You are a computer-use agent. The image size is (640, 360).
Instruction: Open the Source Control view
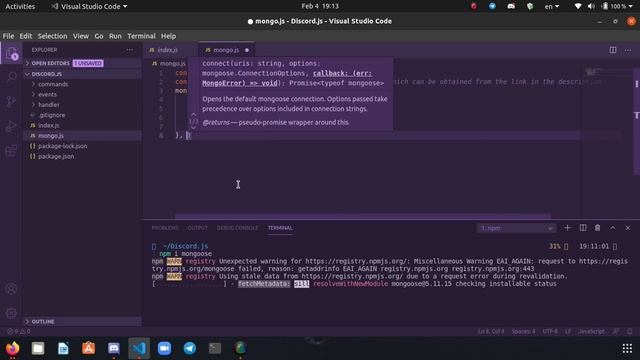[11, 101]
